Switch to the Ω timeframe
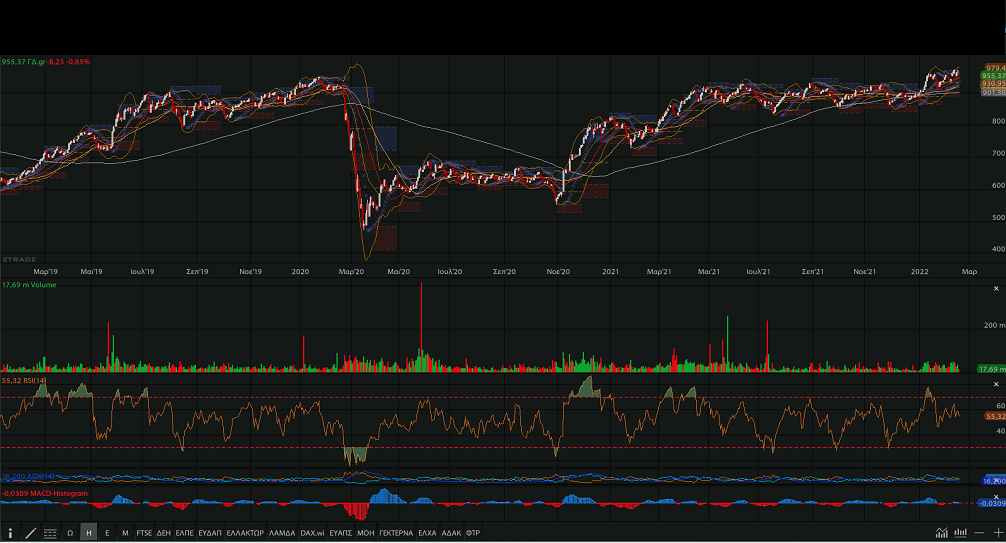 tap(70, 533)
